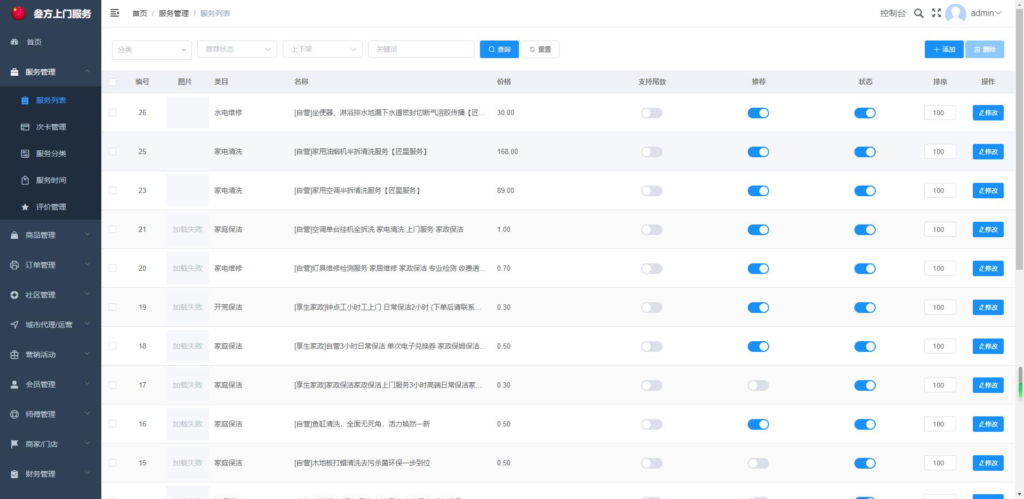
Task: Click the flag icon beside 商家/门店
Action: pyautogui.click(x=14, y=443)
